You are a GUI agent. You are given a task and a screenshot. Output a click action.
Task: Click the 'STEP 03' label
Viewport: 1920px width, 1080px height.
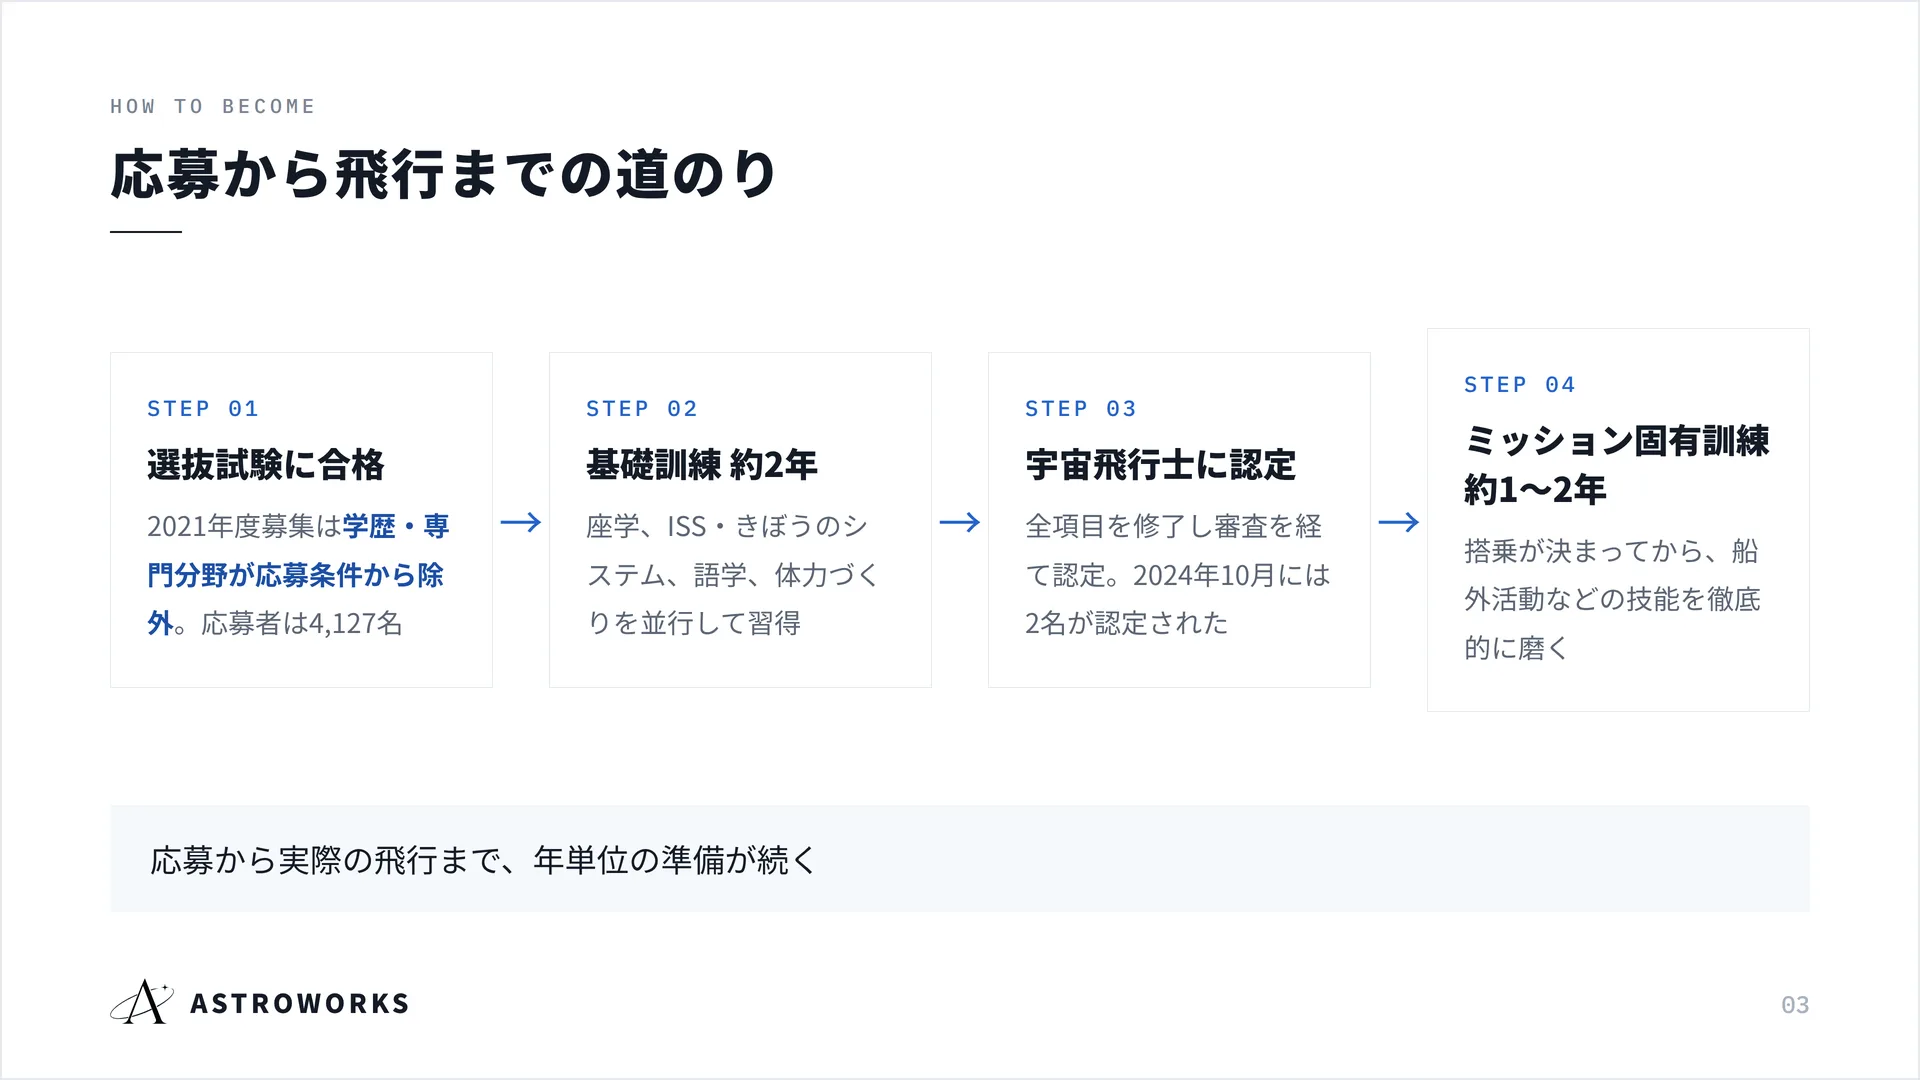(x=1081, y=408)
